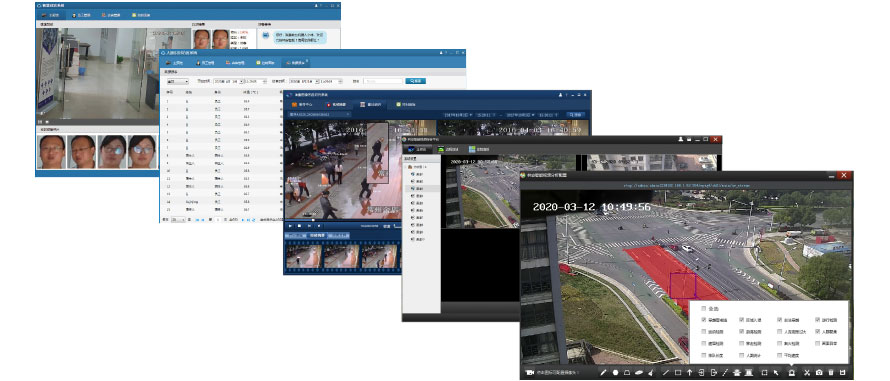This screenshot has height=381, width=890.
Task: Open the green-icon tab in blue video window
Action: click(x=406, y=104)
